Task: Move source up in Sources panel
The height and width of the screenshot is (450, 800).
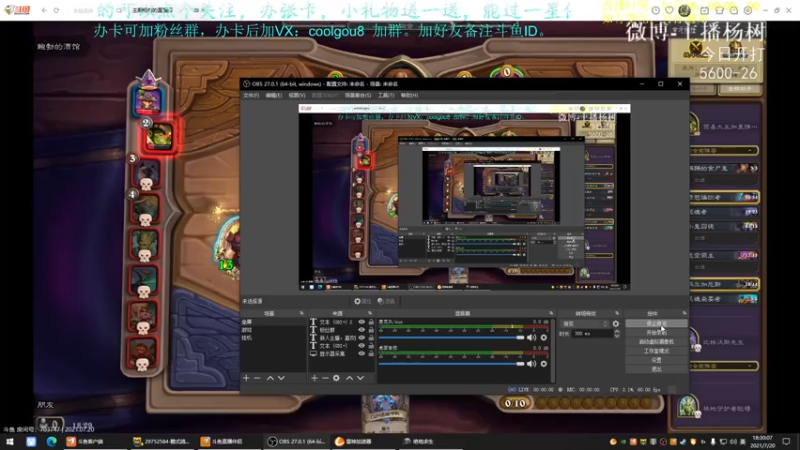Action: pos(349,378)
